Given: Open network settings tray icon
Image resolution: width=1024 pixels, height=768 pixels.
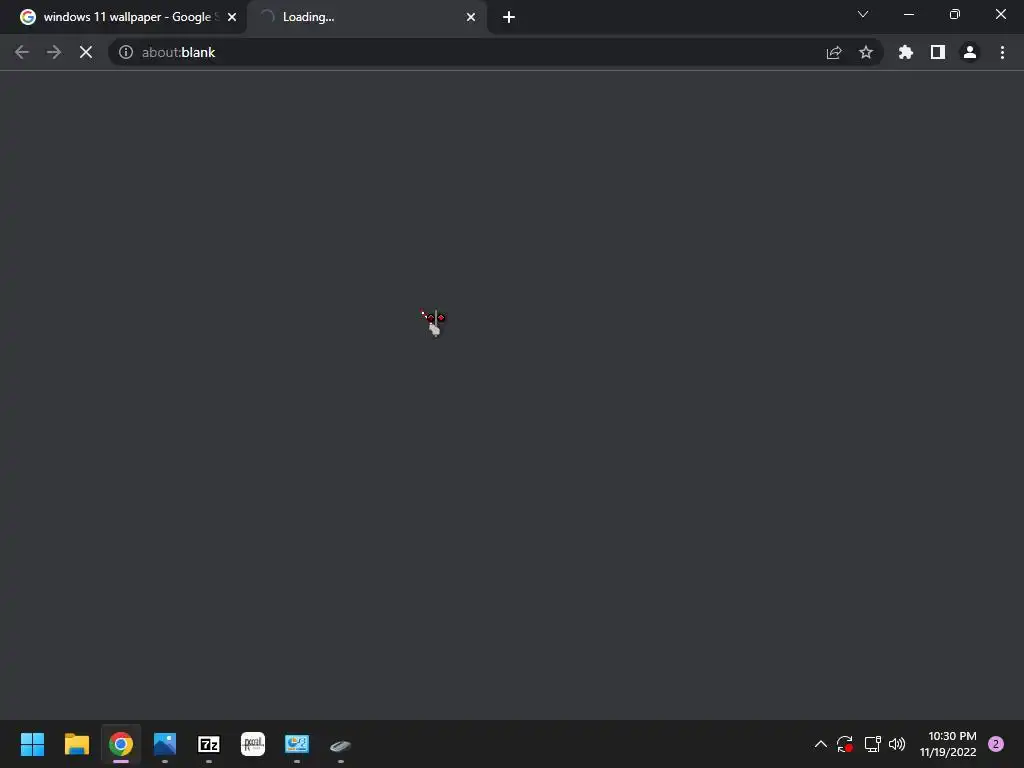Looking at the screenshot, I should tap(872, 744).
